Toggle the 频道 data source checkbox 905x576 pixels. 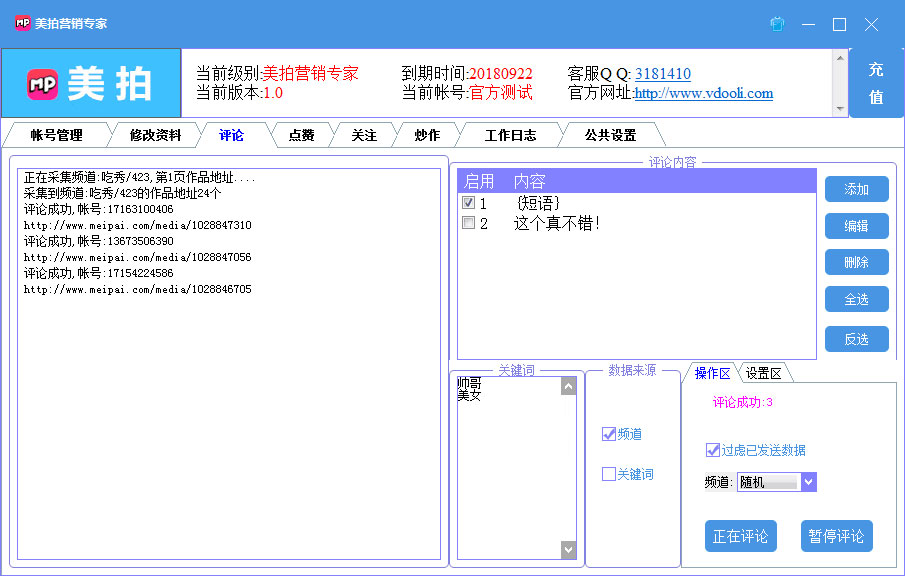[x=608, y=434]
